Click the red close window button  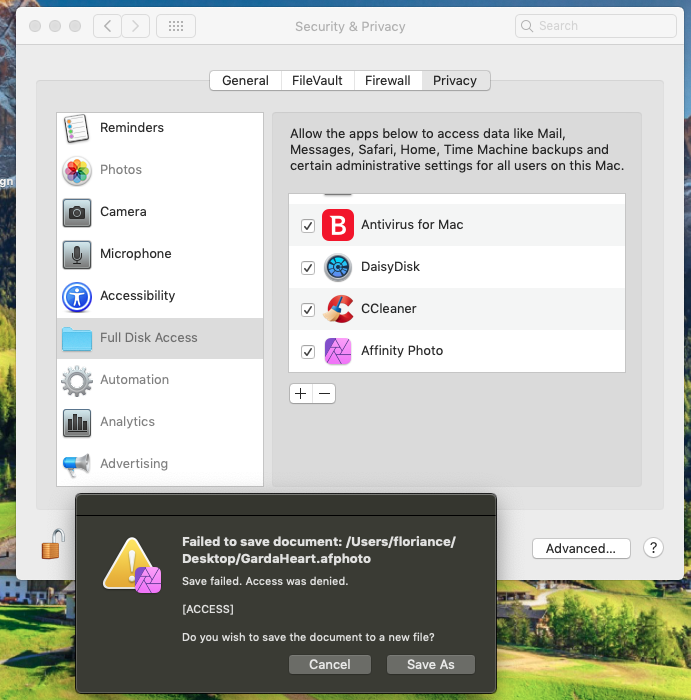point(35,26)
